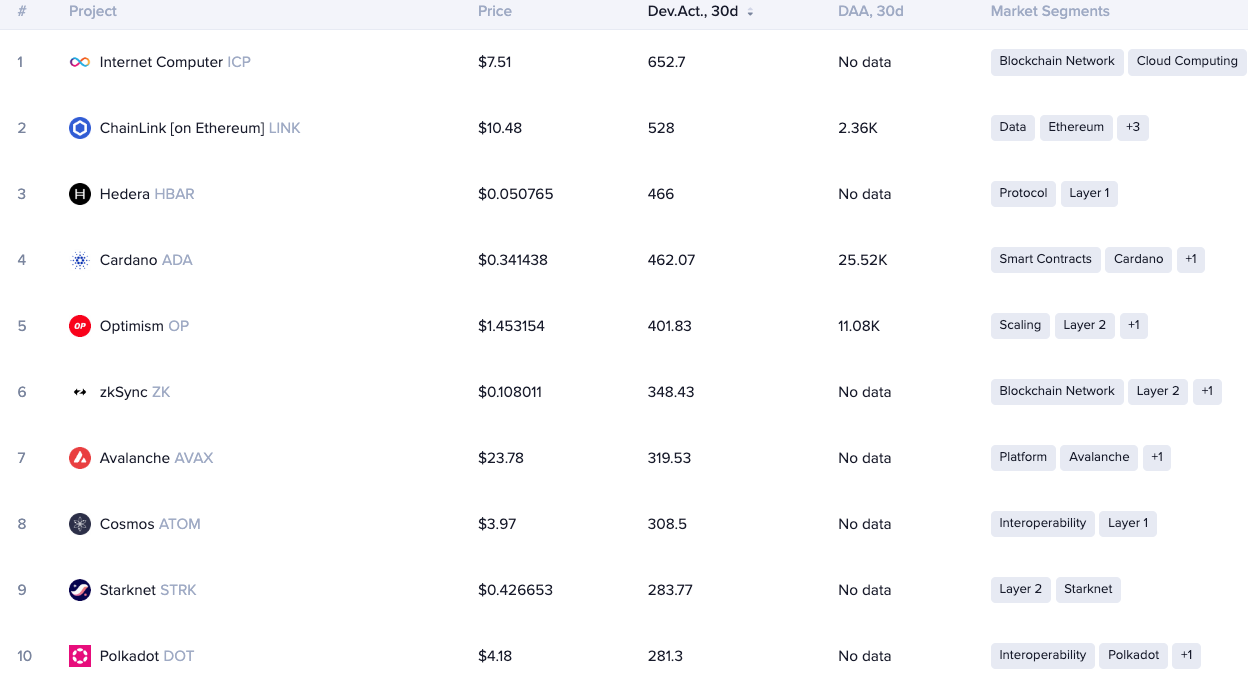
Task: Expand +1 segments in Cardano row
Action: pyautogui.click(x=1191, y=259)
